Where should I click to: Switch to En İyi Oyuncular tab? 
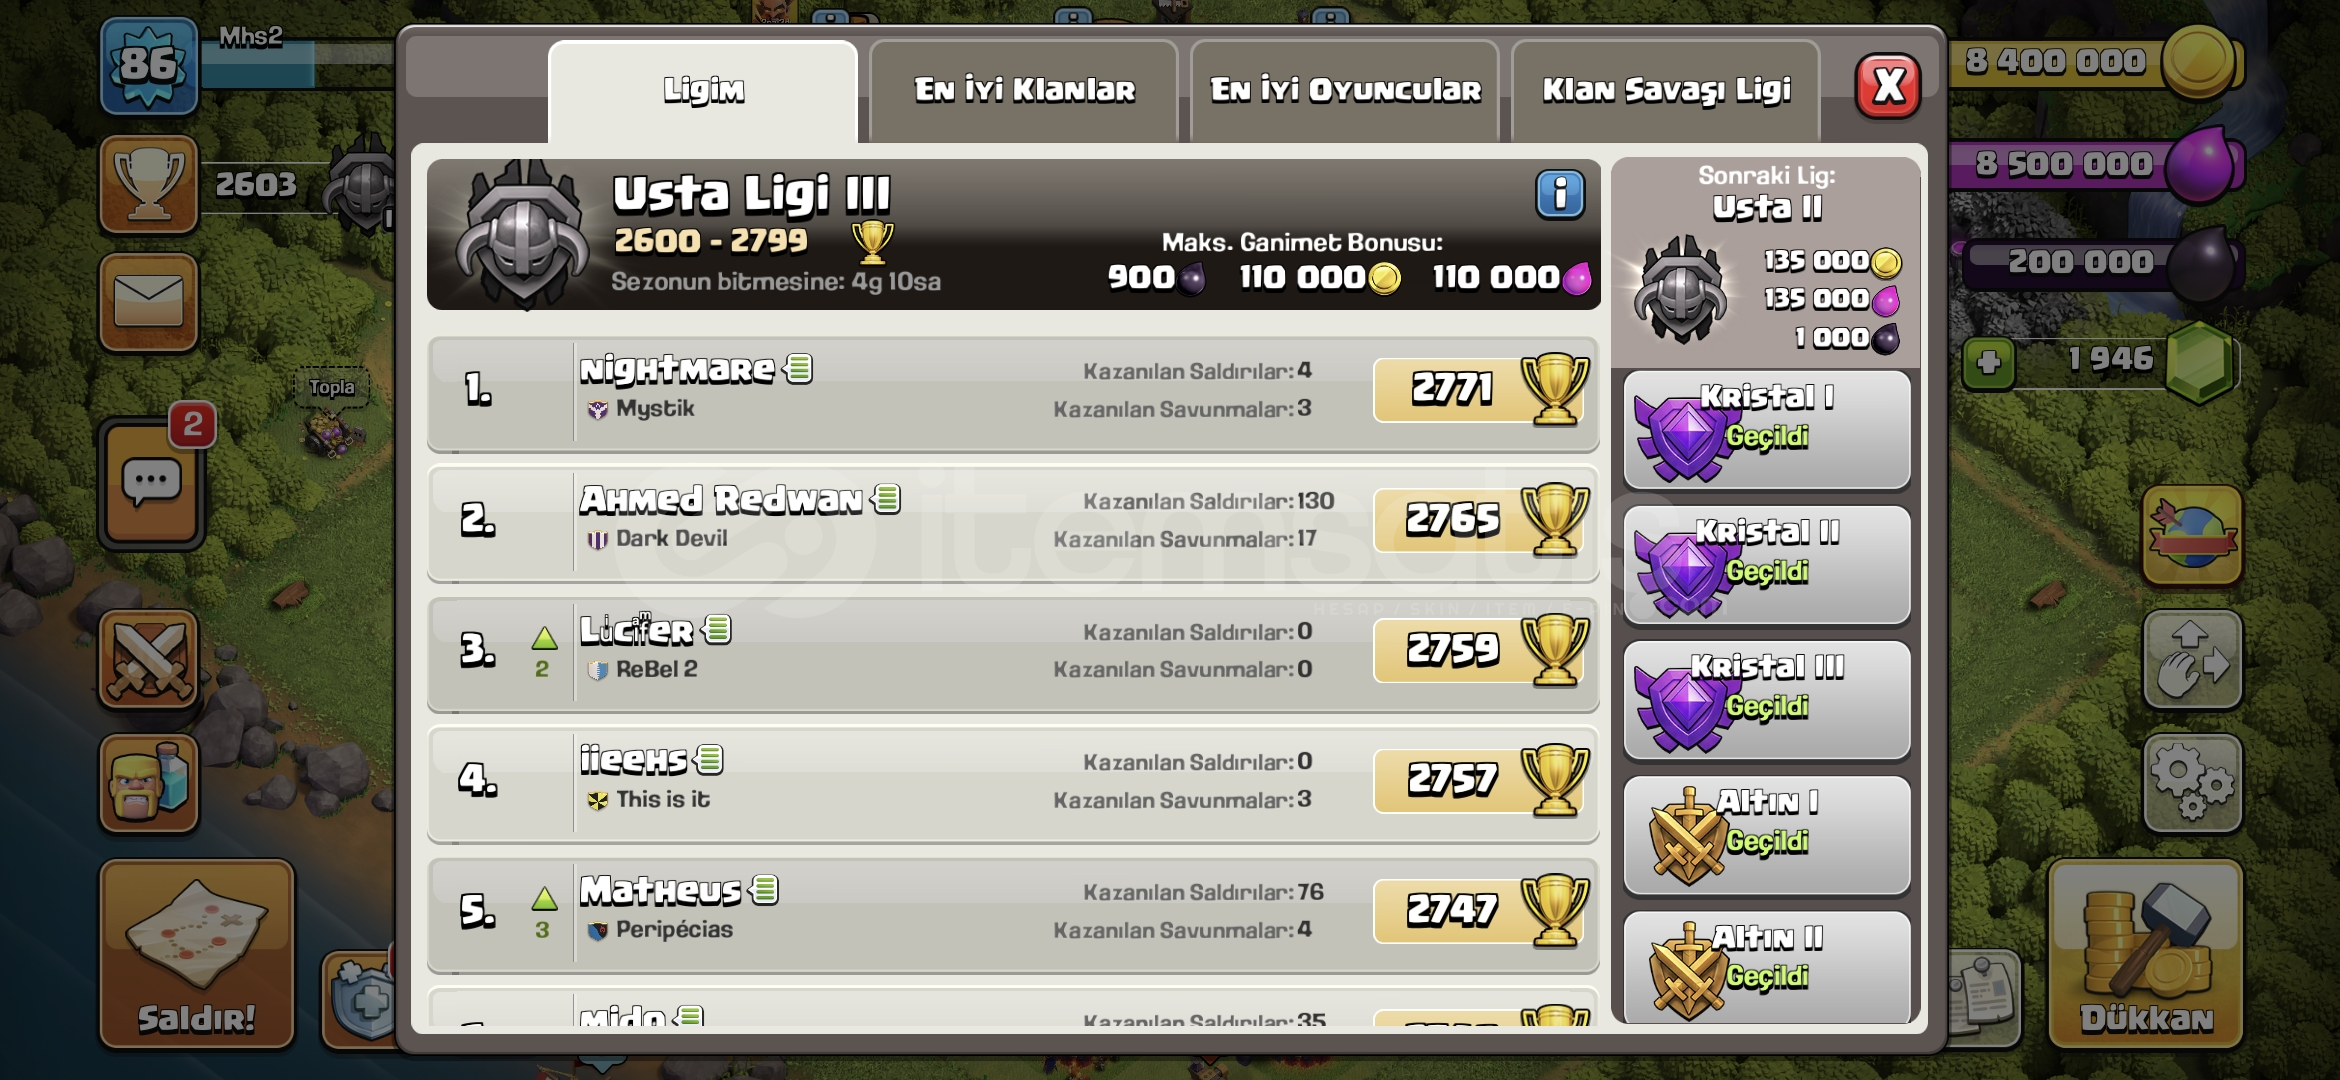click(1345, 91)
